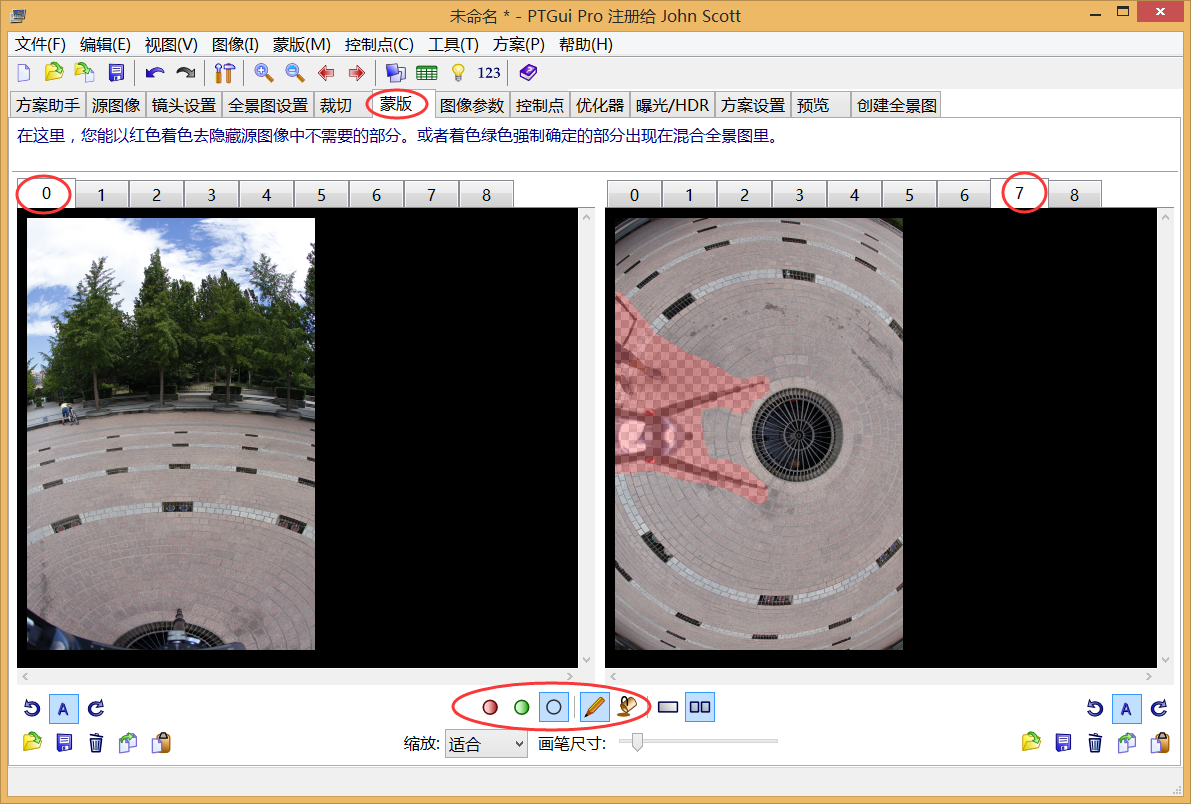The image size is (1191, 804).
Task: Click the zoom in magnifier icon
Action: pyautogui.click(x=264, y=72)
